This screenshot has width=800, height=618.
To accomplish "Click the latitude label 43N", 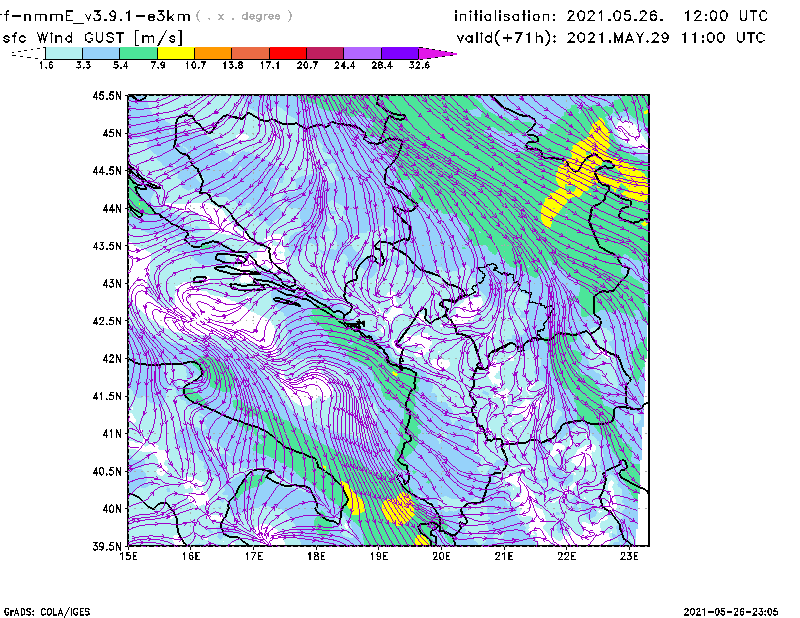I will (112, 283).
